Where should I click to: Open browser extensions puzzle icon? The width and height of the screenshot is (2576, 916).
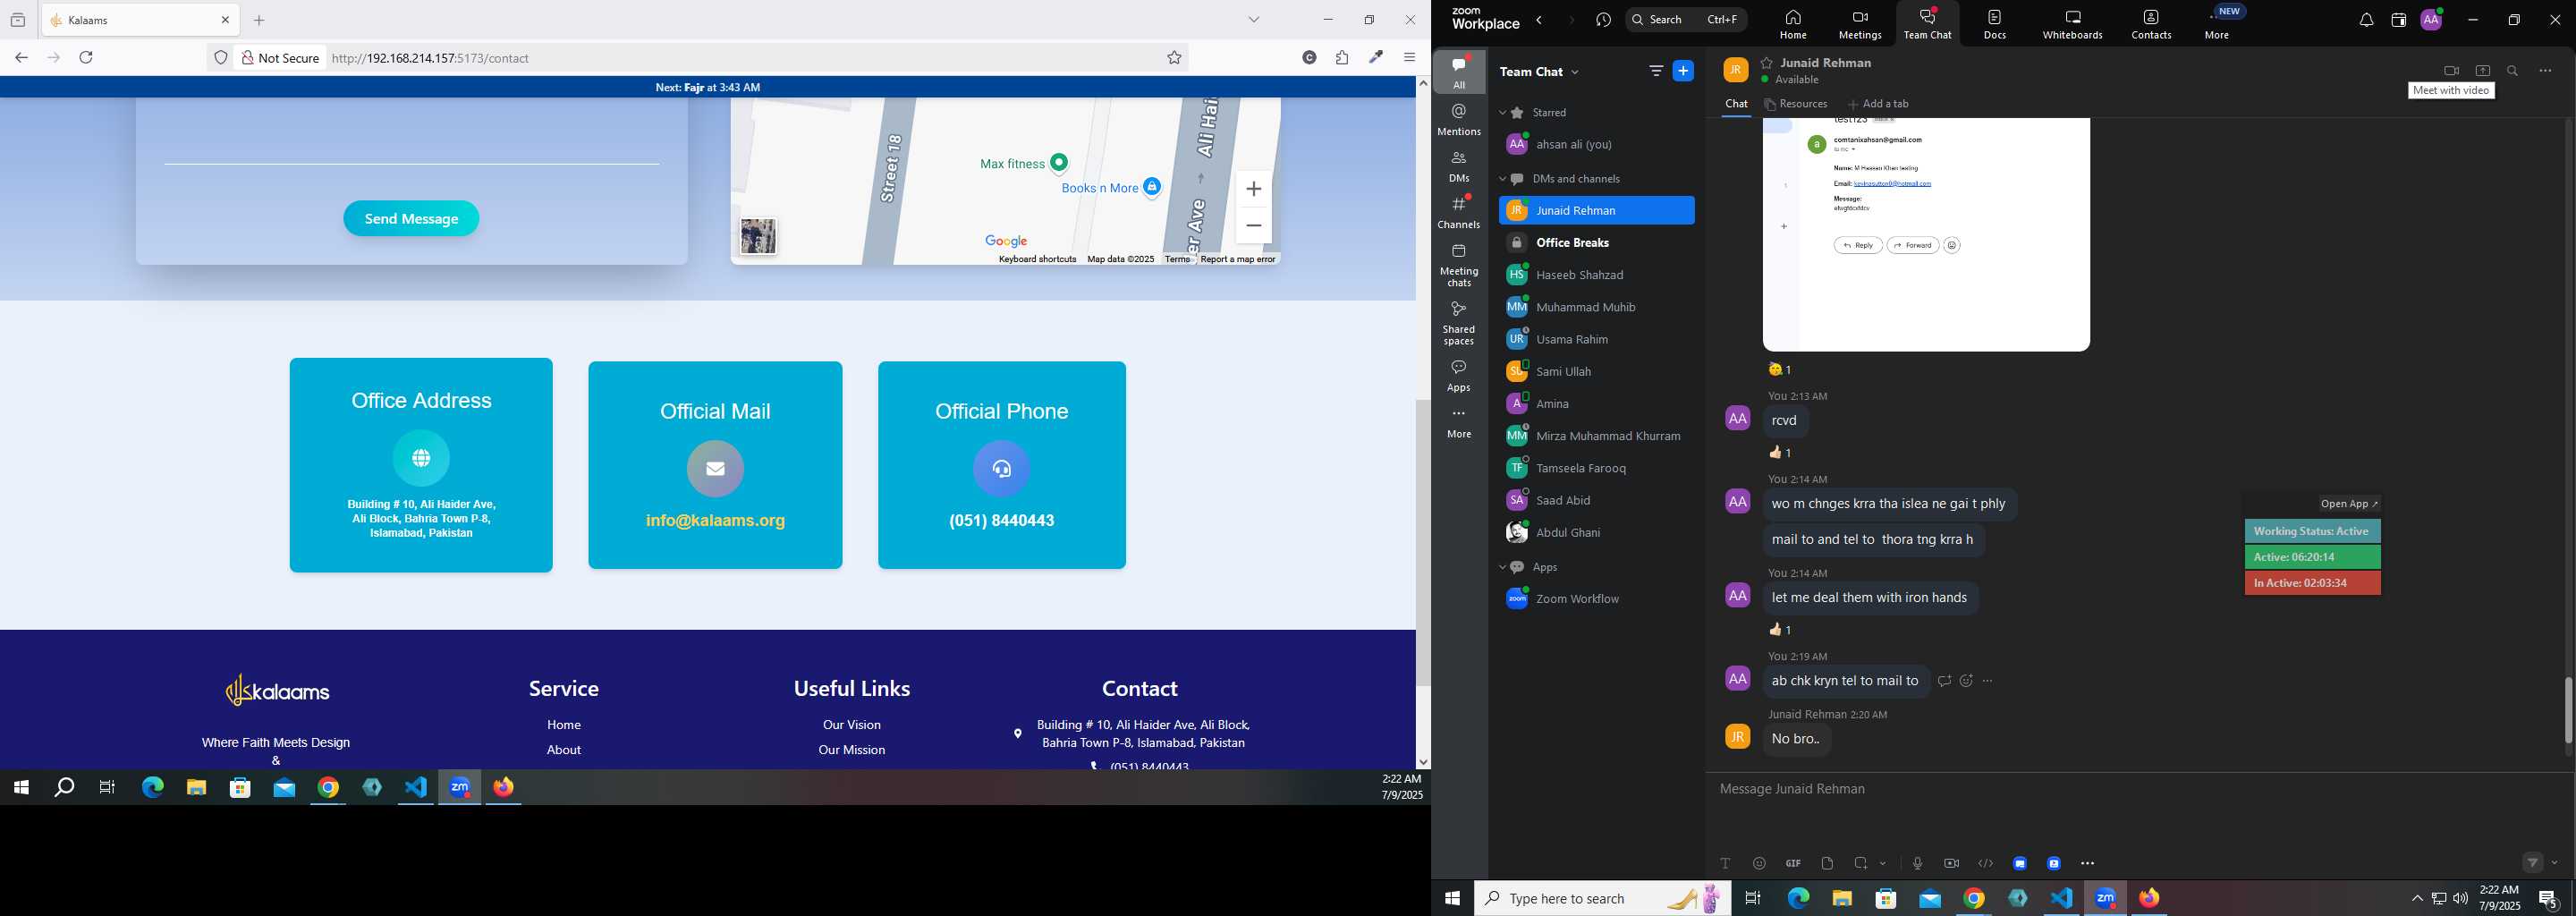coord(1342,58)
